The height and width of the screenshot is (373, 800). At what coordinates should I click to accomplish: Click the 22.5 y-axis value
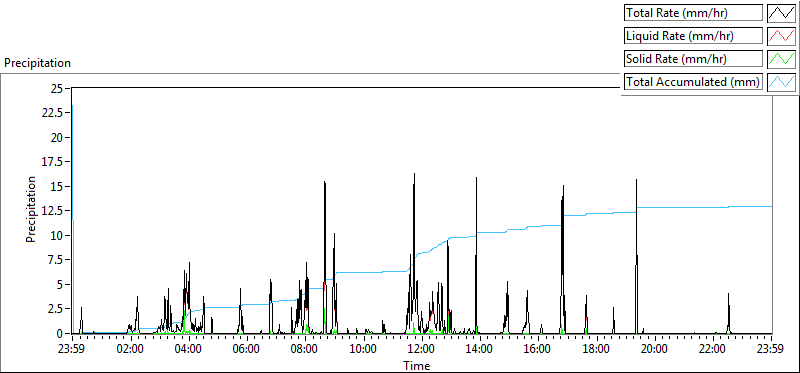pyautogui.click(x=52, y=113)
